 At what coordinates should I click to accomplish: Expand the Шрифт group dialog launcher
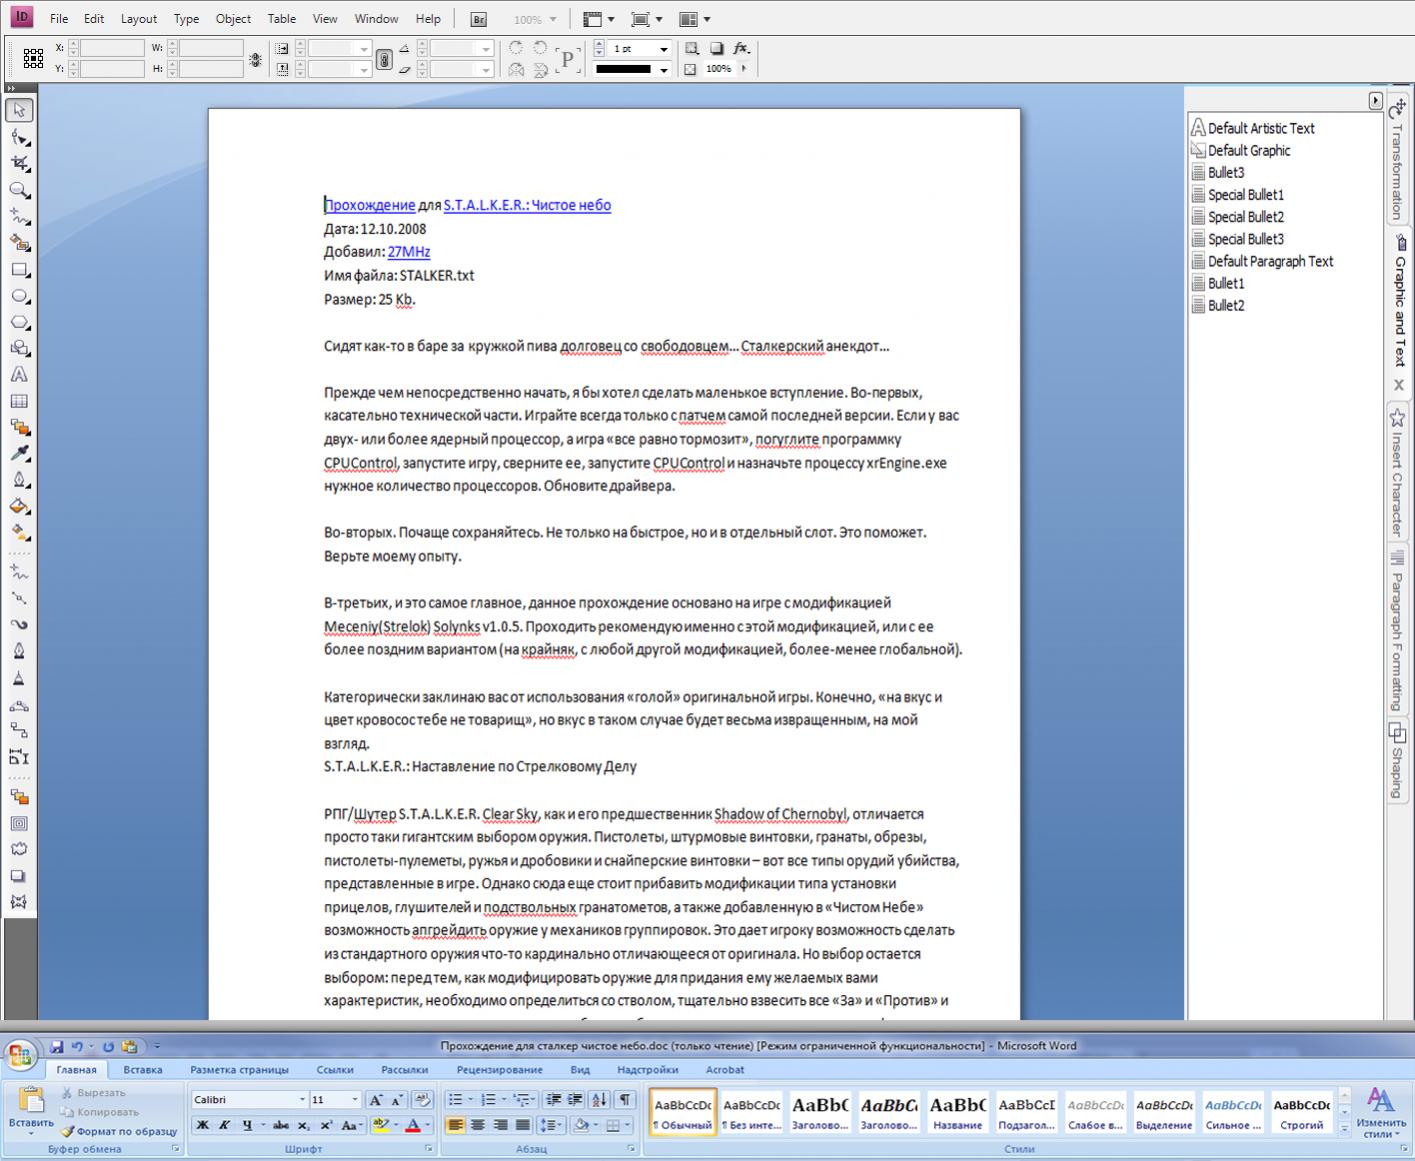pyautogui.click(x=429, y=1149)
